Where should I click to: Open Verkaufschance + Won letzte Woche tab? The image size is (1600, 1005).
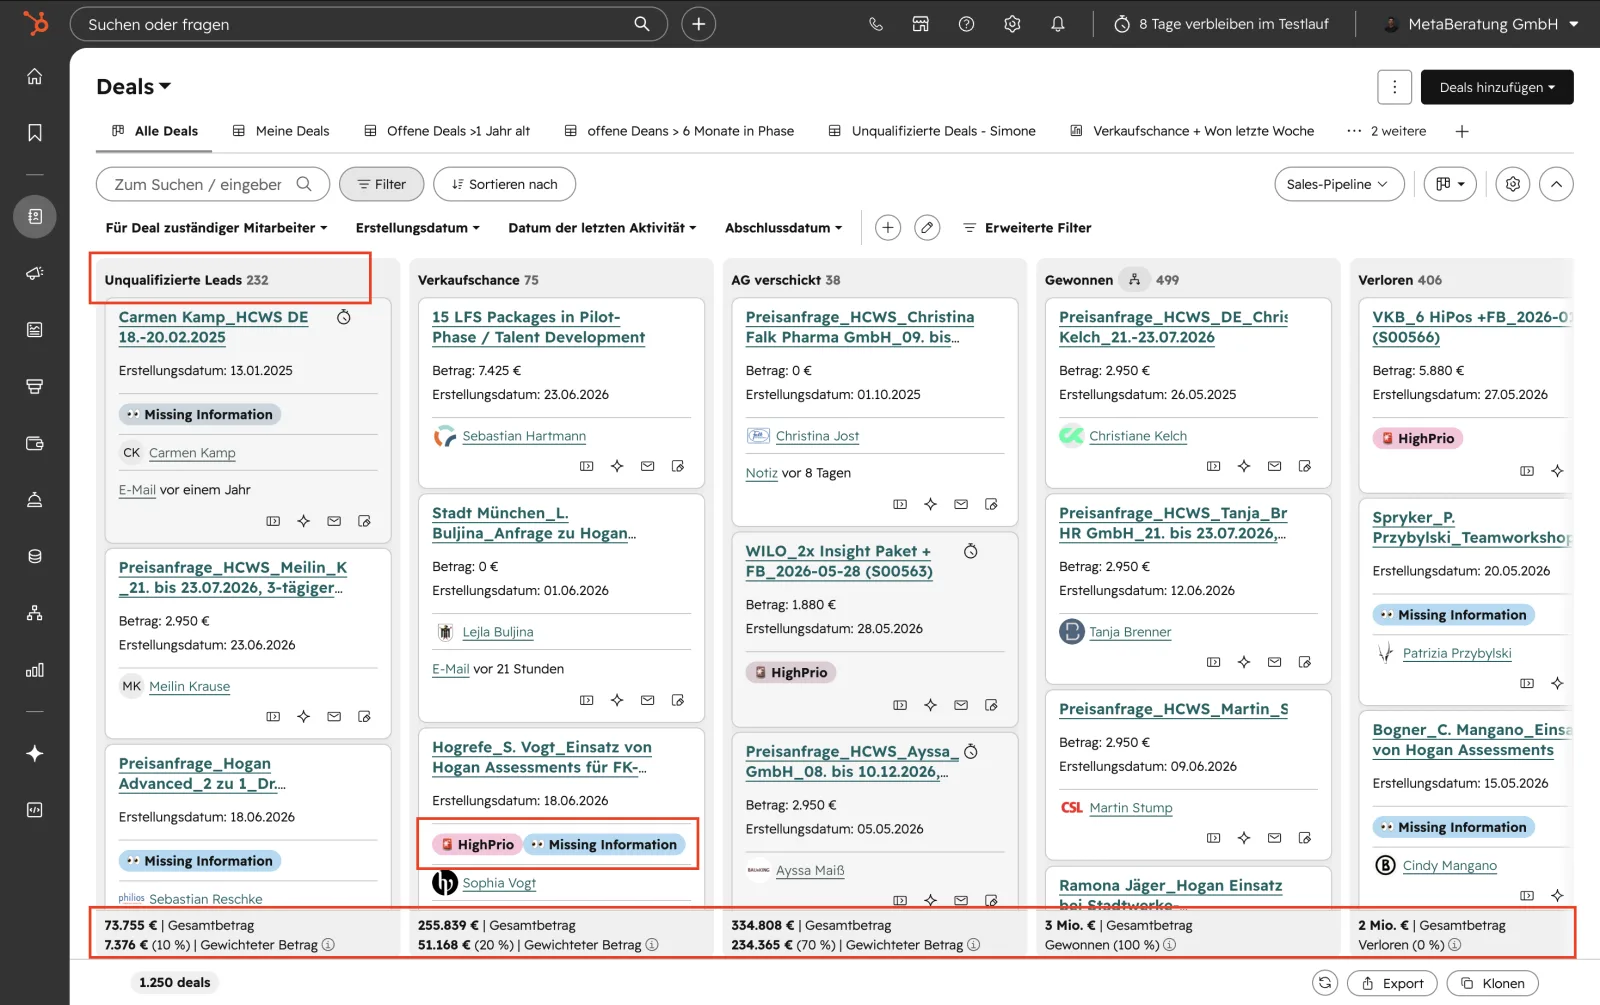point(1192,131)
